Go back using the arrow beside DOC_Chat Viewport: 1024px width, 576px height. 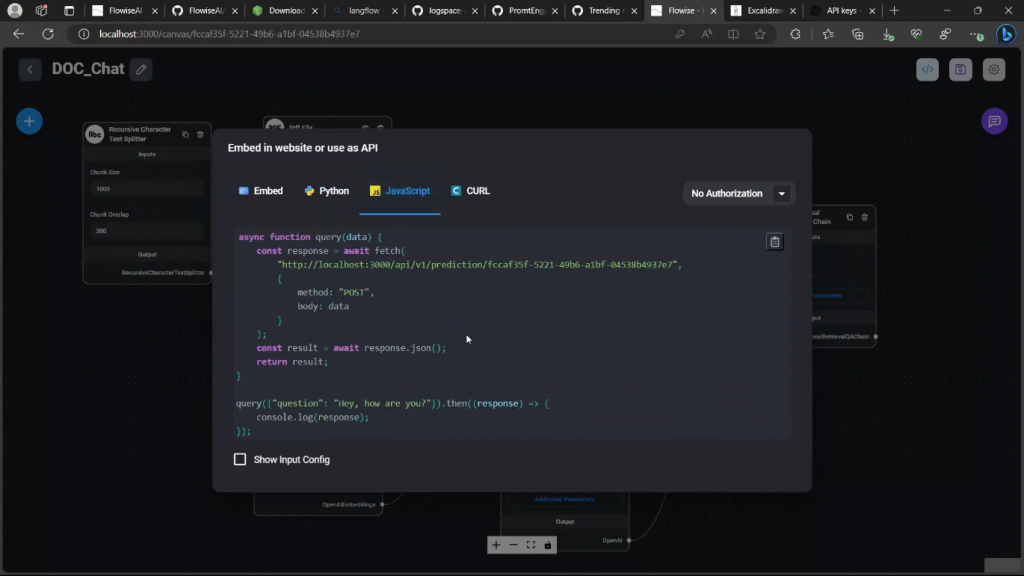click(31, 70)
